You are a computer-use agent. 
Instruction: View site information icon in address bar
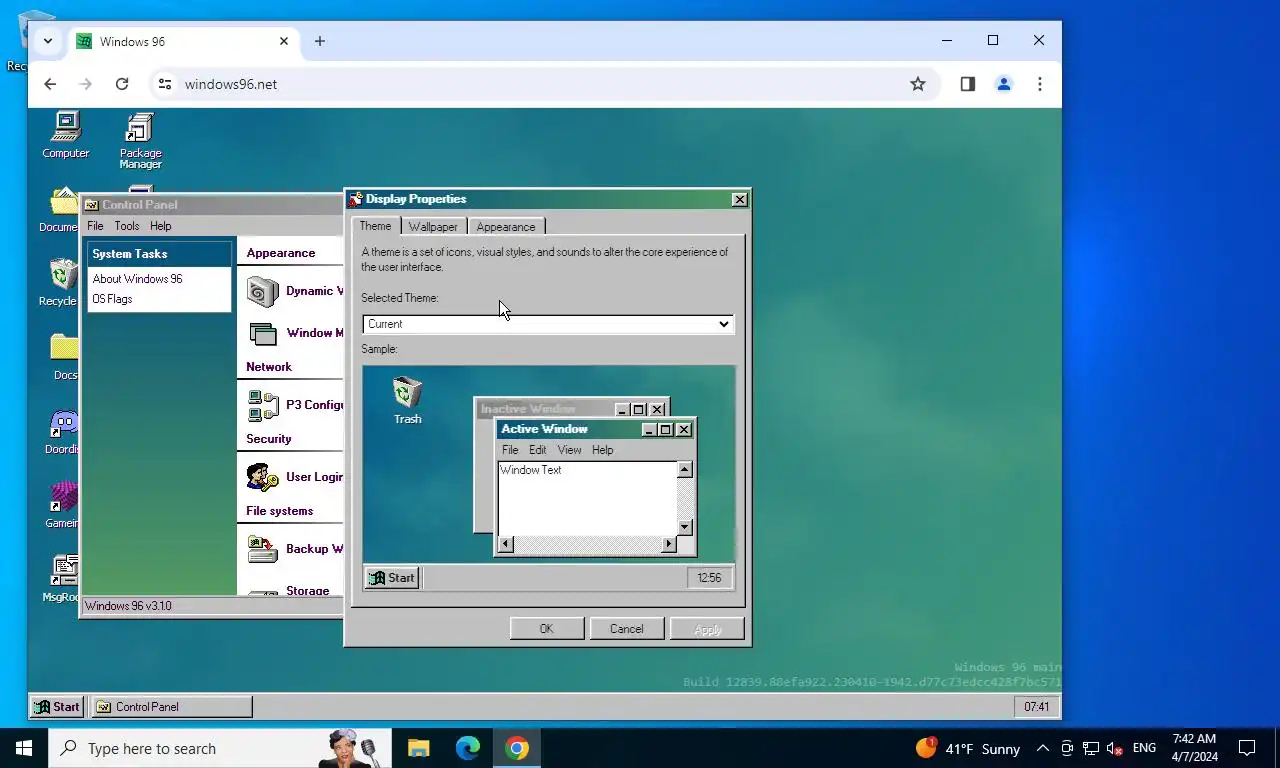coord(165,84)
